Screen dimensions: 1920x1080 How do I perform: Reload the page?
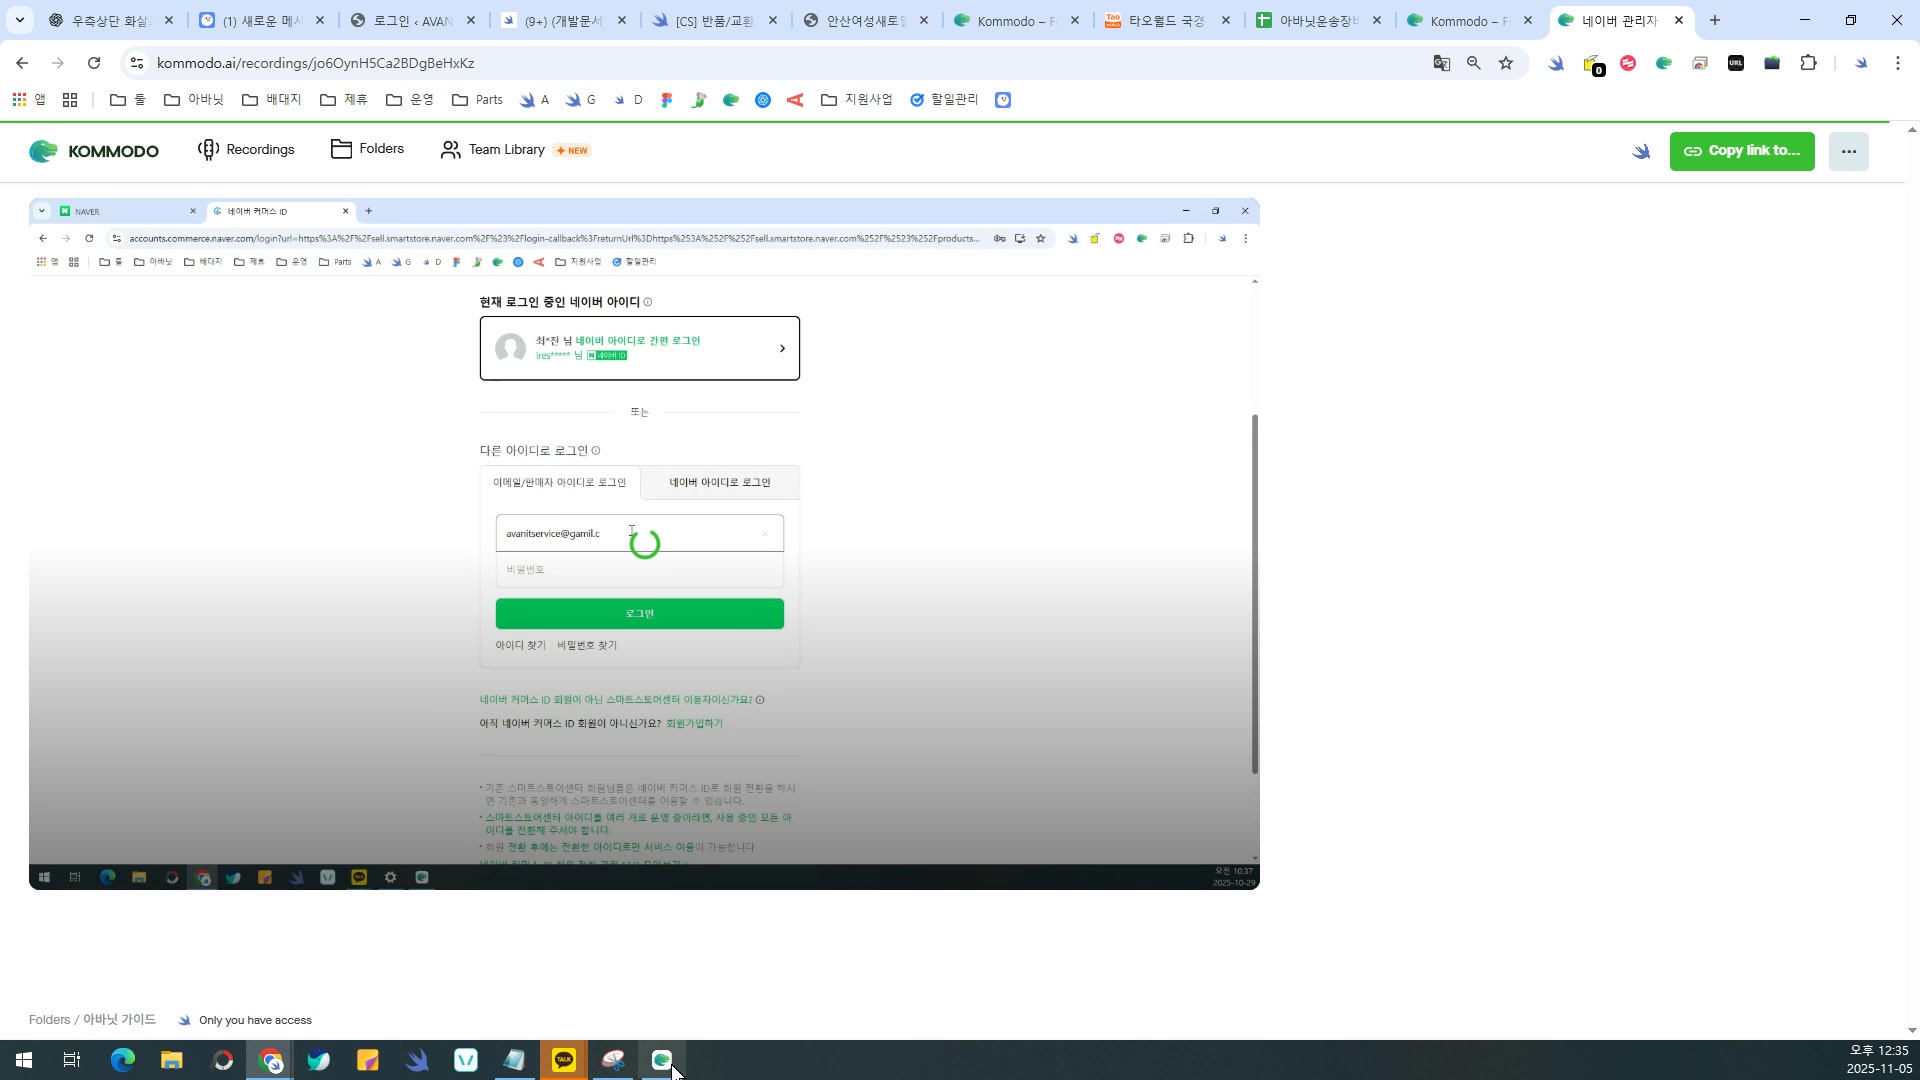[x=94, y=63]
